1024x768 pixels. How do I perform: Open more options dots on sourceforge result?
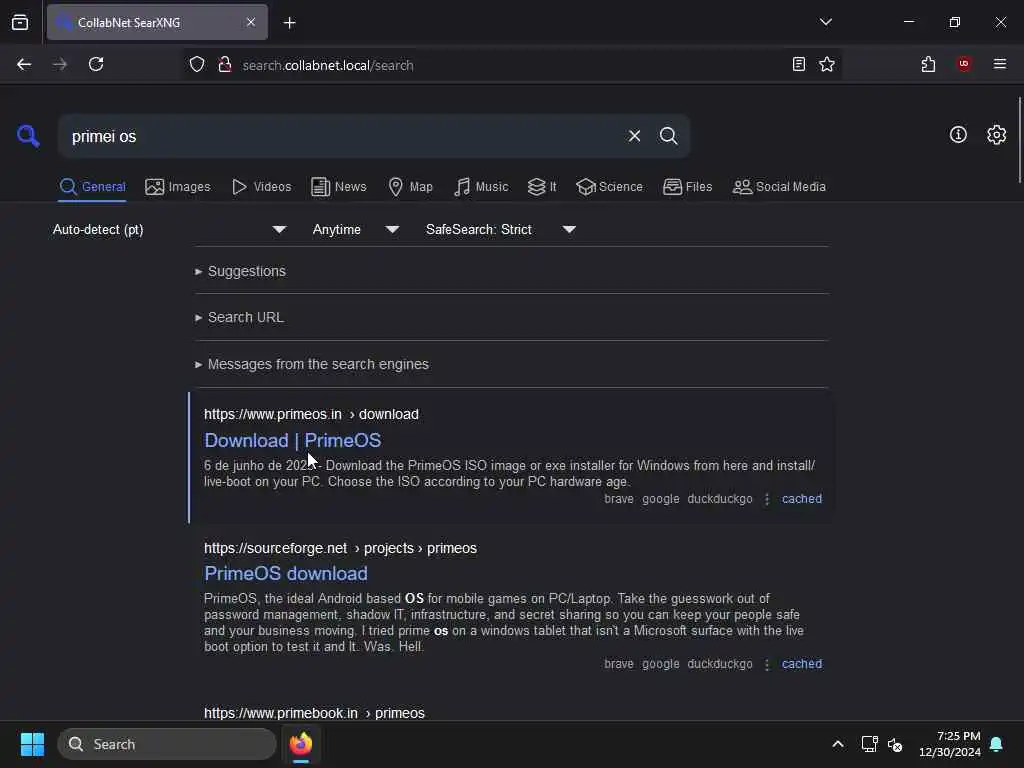(767, 665)
